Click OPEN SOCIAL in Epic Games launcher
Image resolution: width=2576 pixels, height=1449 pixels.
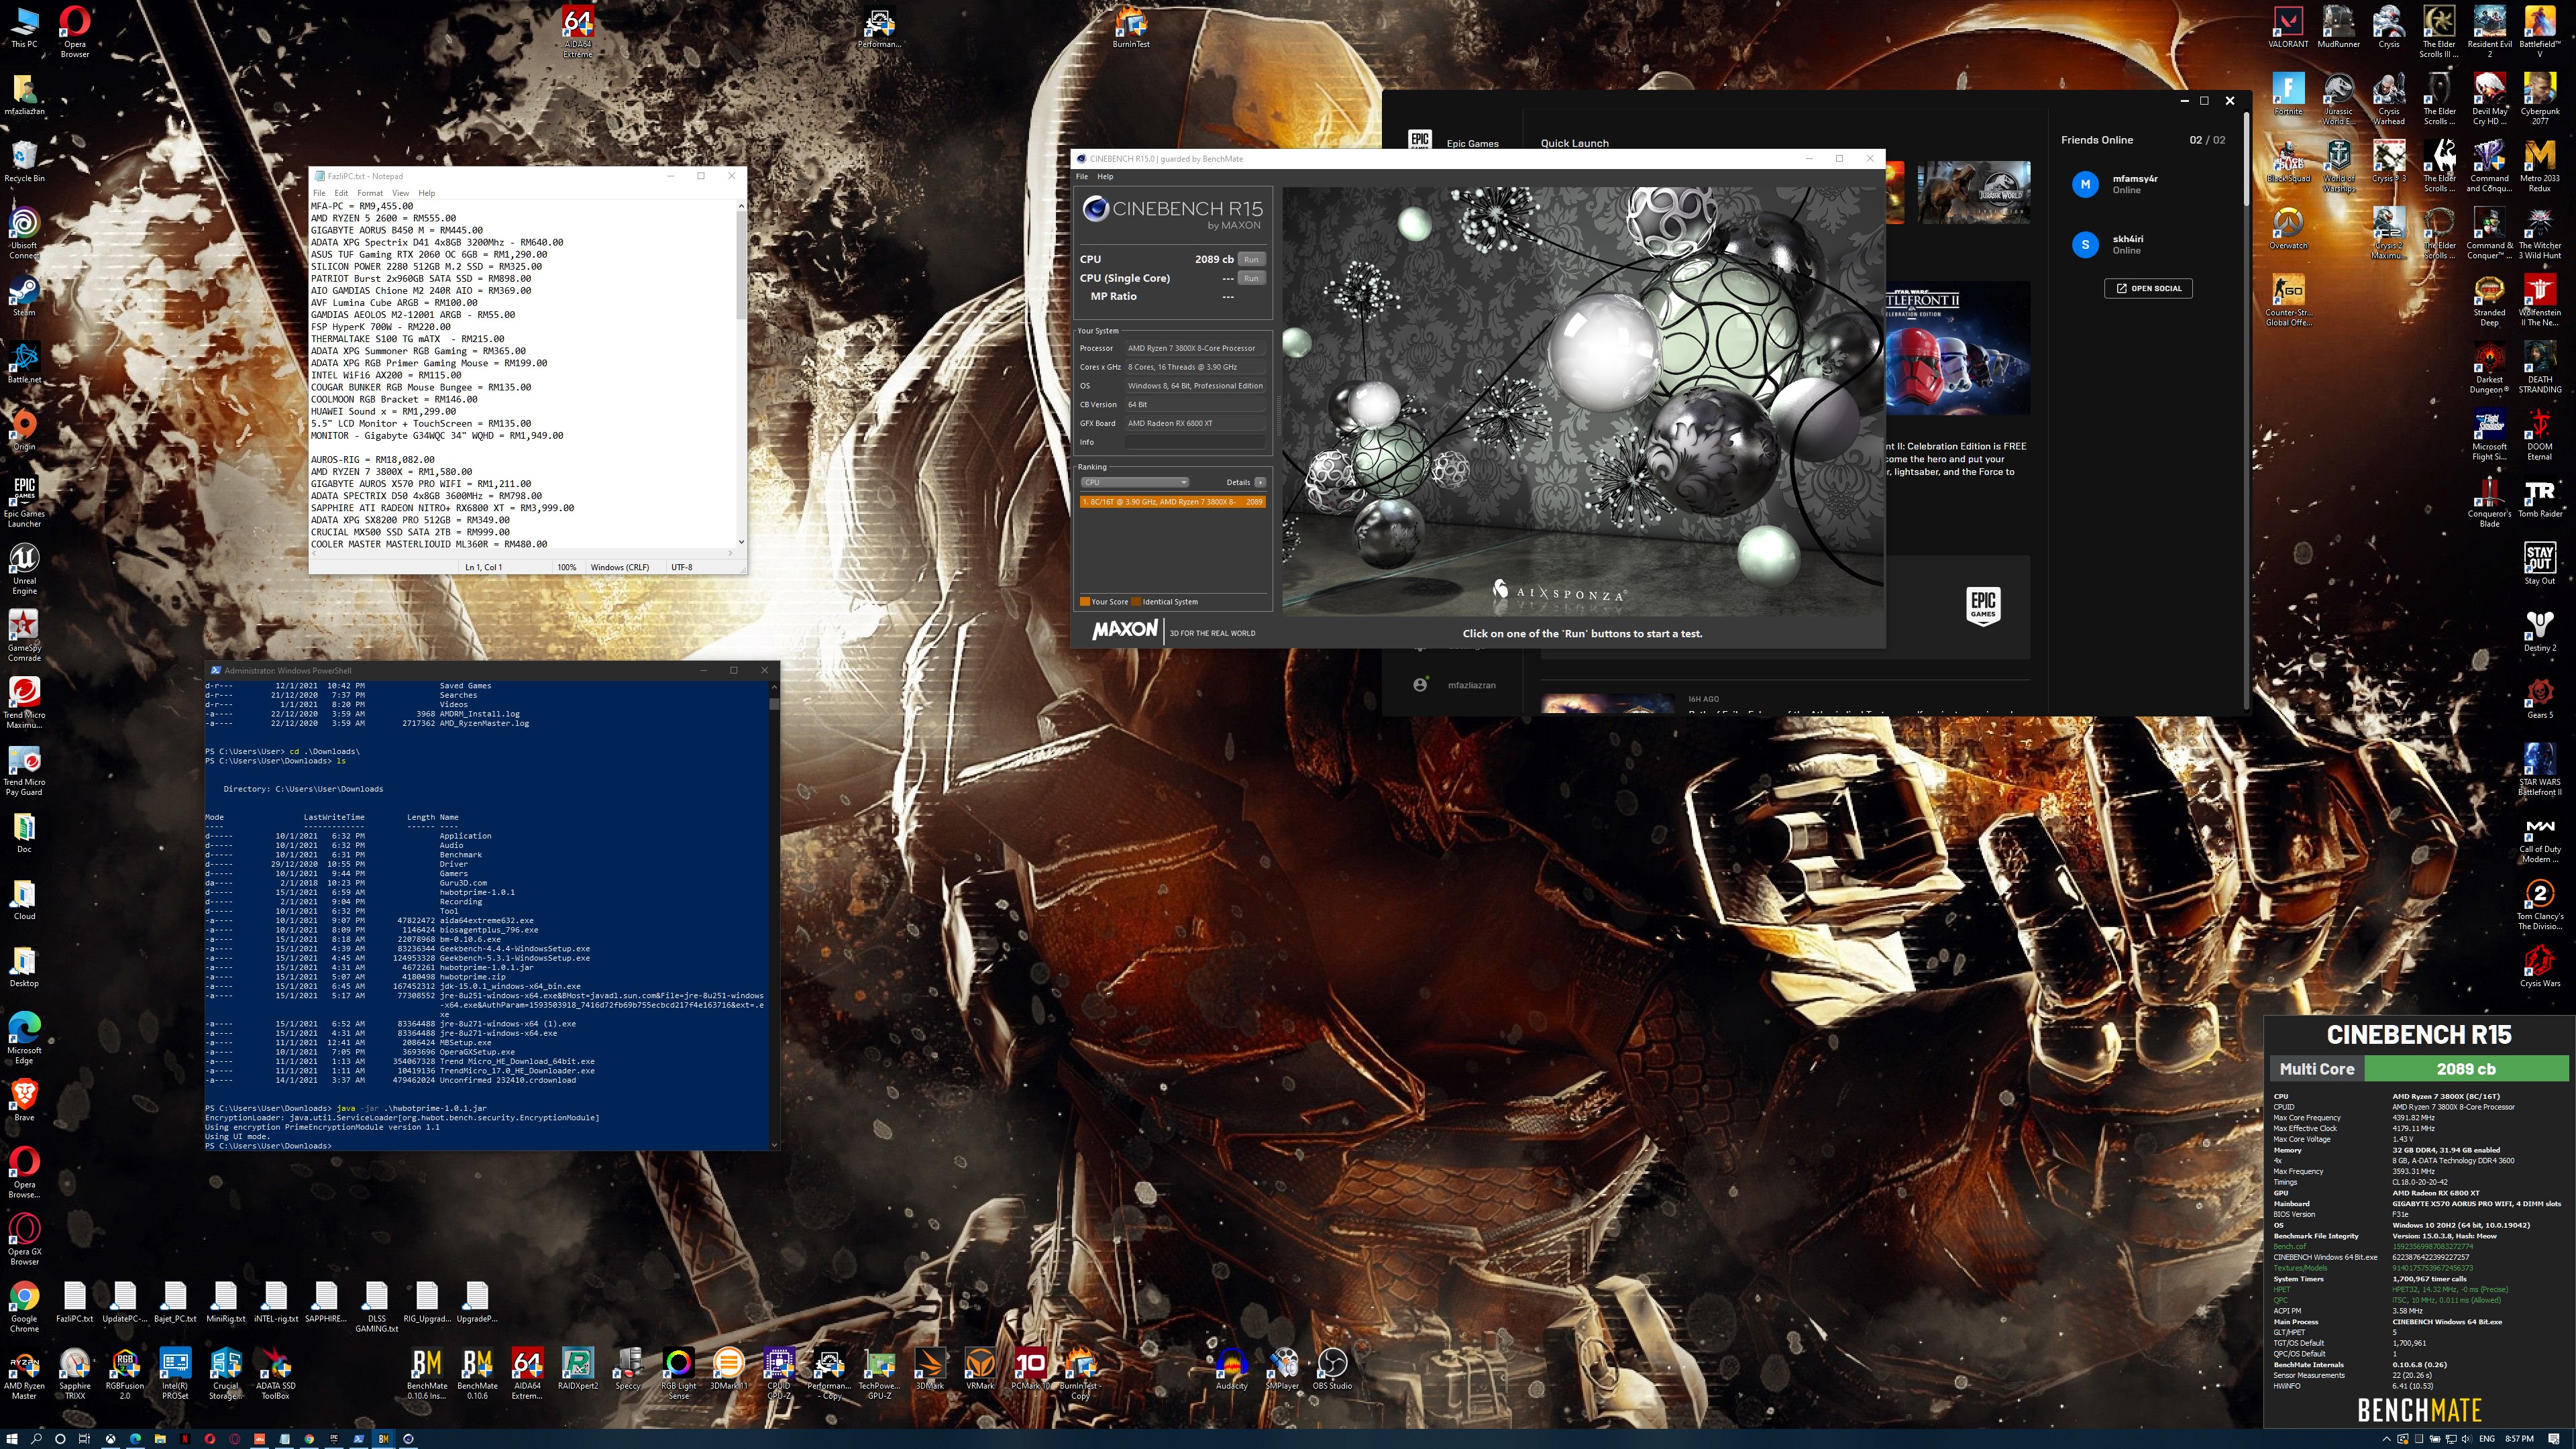(2148, 288)
